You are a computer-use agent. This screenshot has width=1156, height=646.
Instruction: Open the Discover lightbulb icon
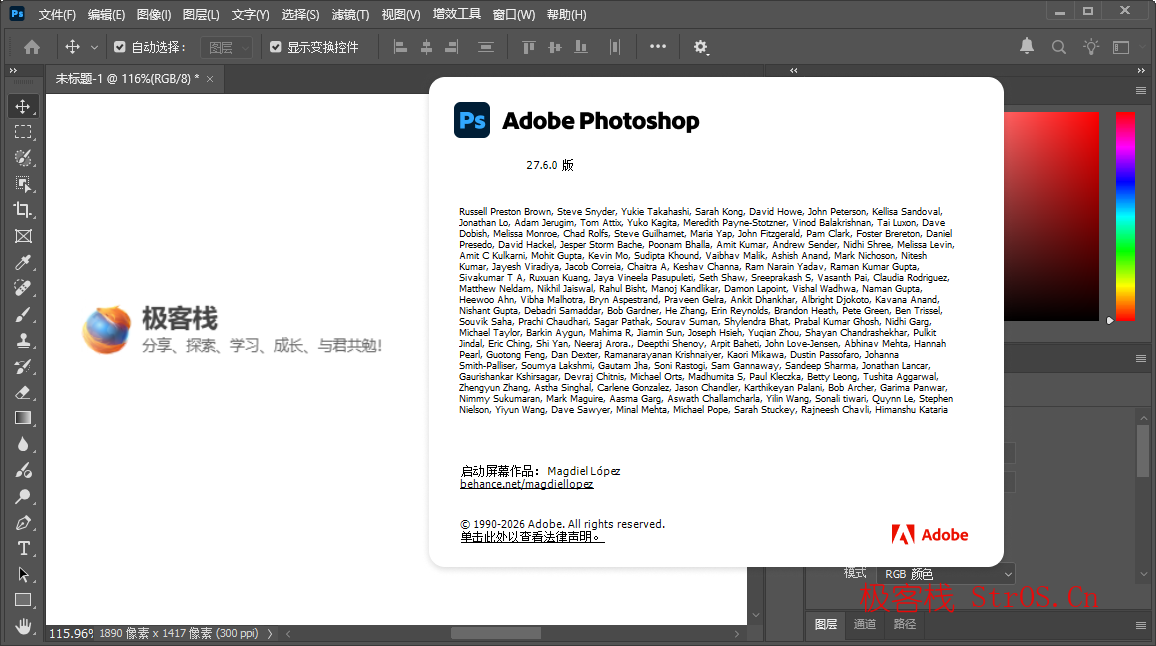[1090, 47]
